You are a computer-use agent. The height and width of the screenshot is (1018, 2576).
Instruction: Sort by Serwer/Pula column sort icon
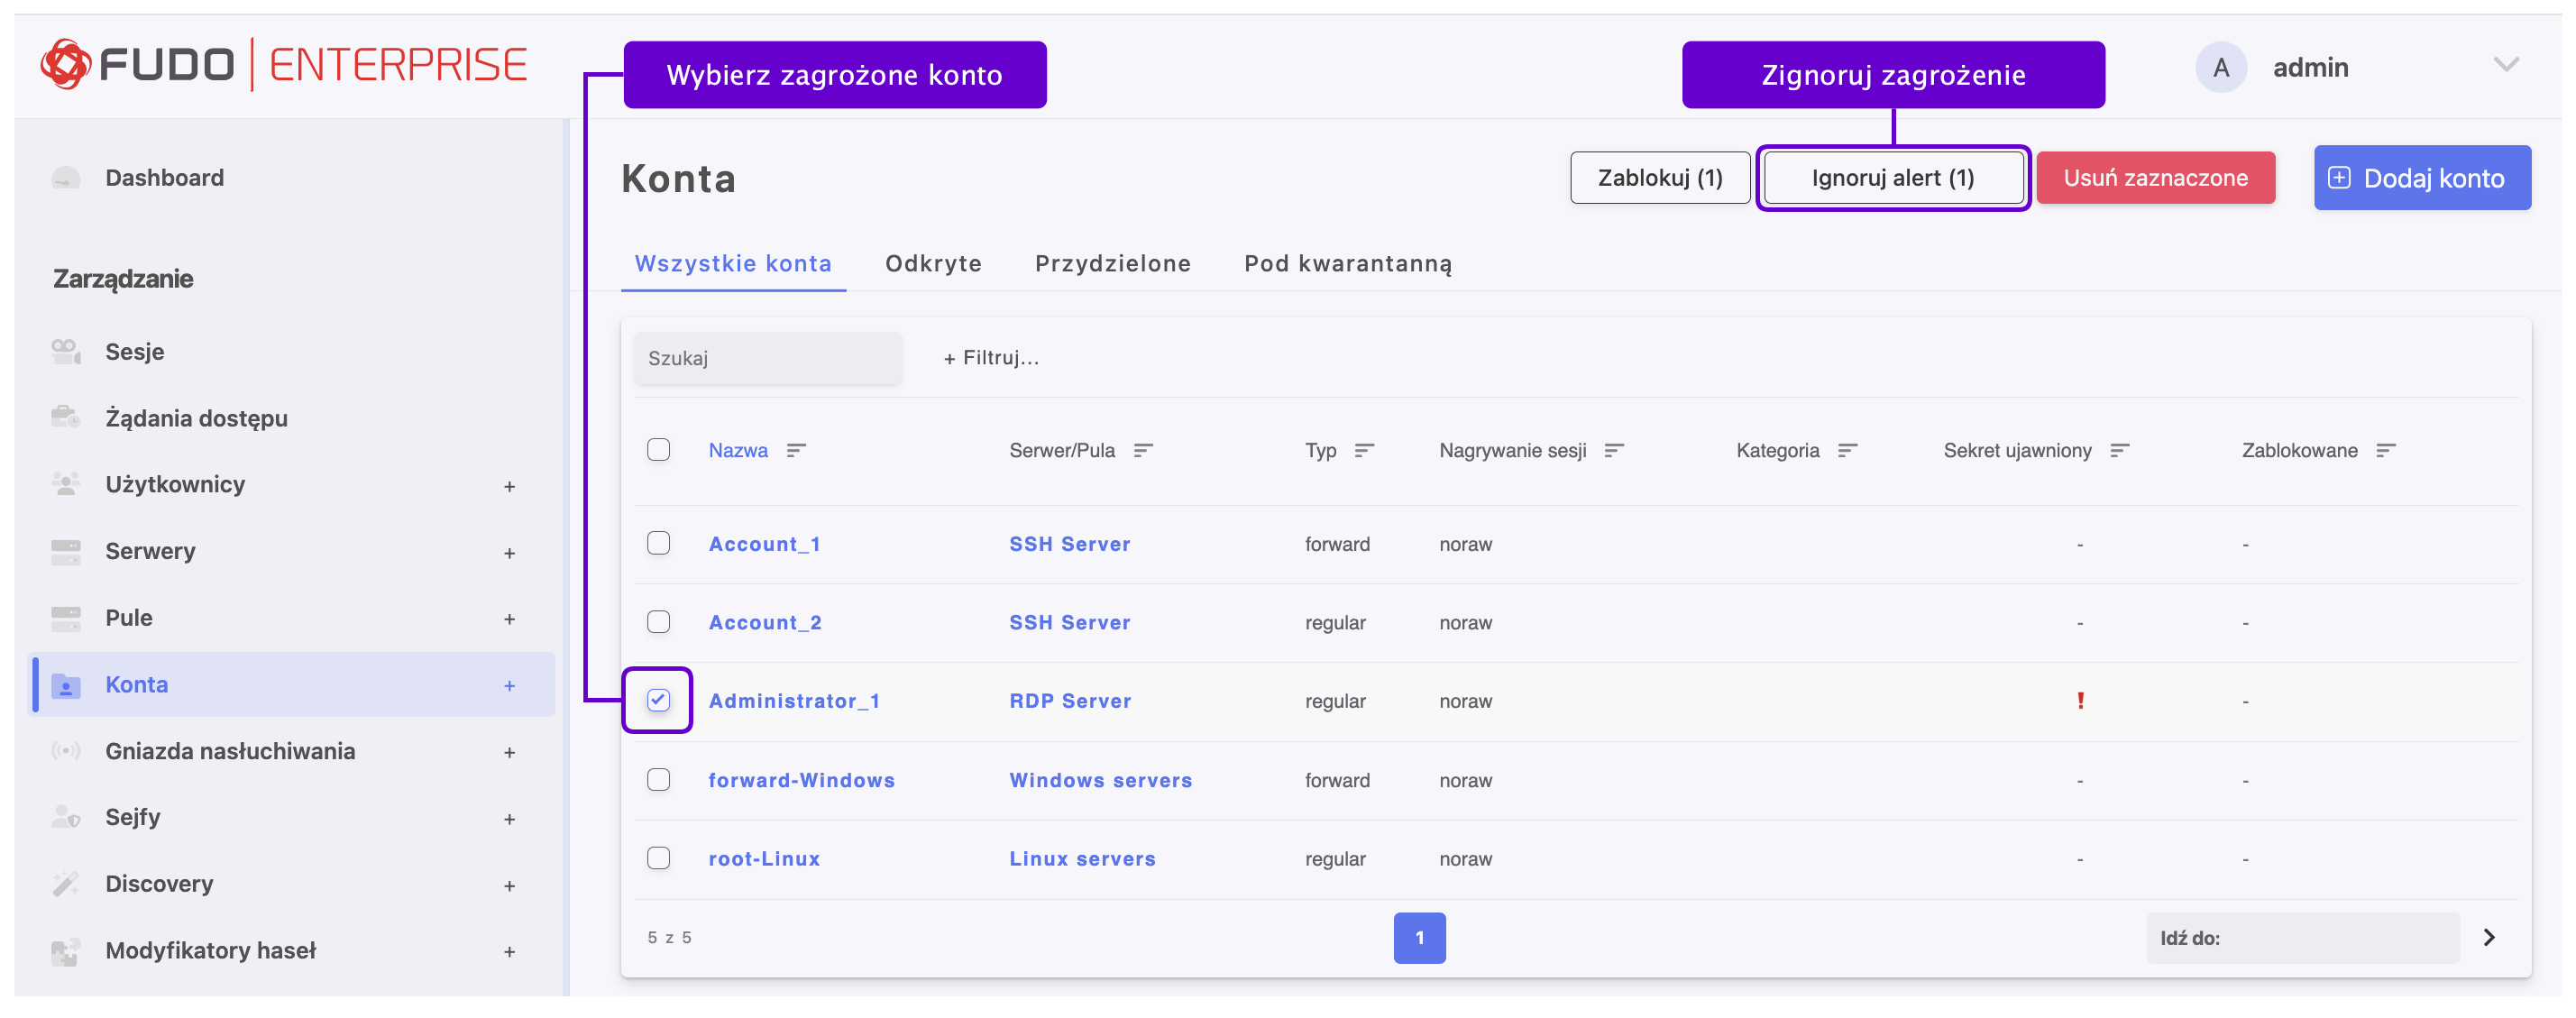pyautogui.click(x=1143, y=451)
